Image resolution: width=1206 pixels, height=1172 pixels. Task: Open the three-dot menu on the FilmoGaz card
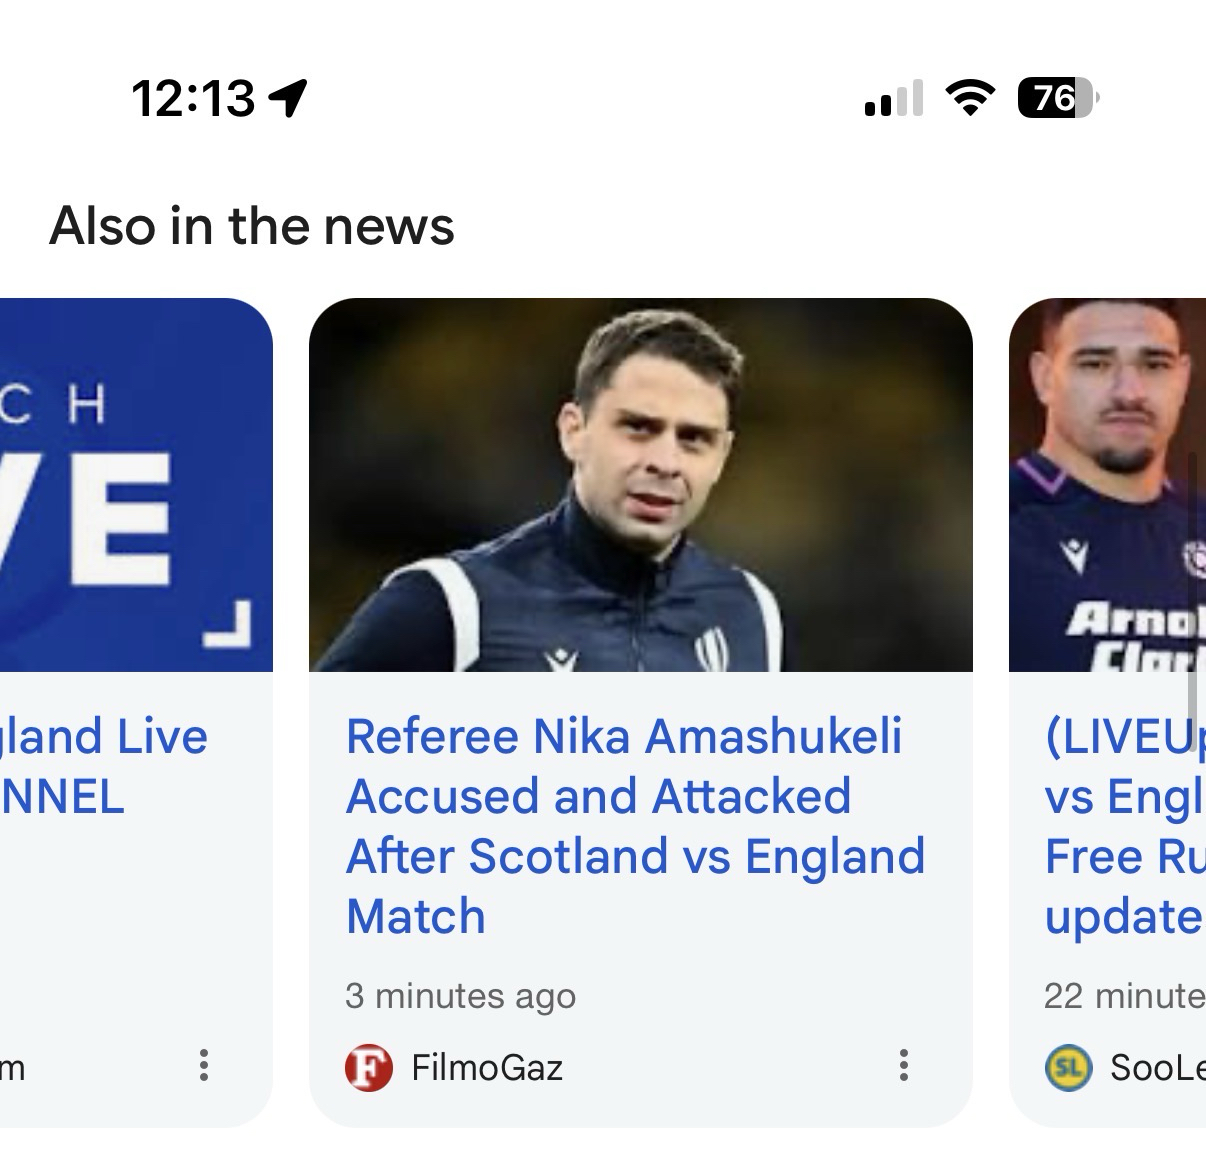coord(903,1066)
